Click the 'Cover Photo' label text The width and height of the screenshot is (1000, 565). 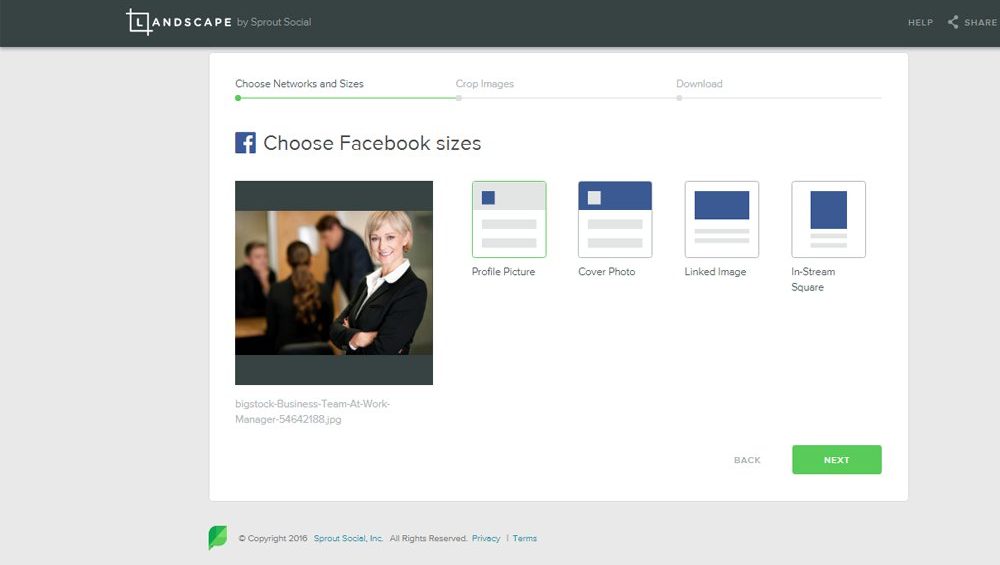[x=607, y=272]
